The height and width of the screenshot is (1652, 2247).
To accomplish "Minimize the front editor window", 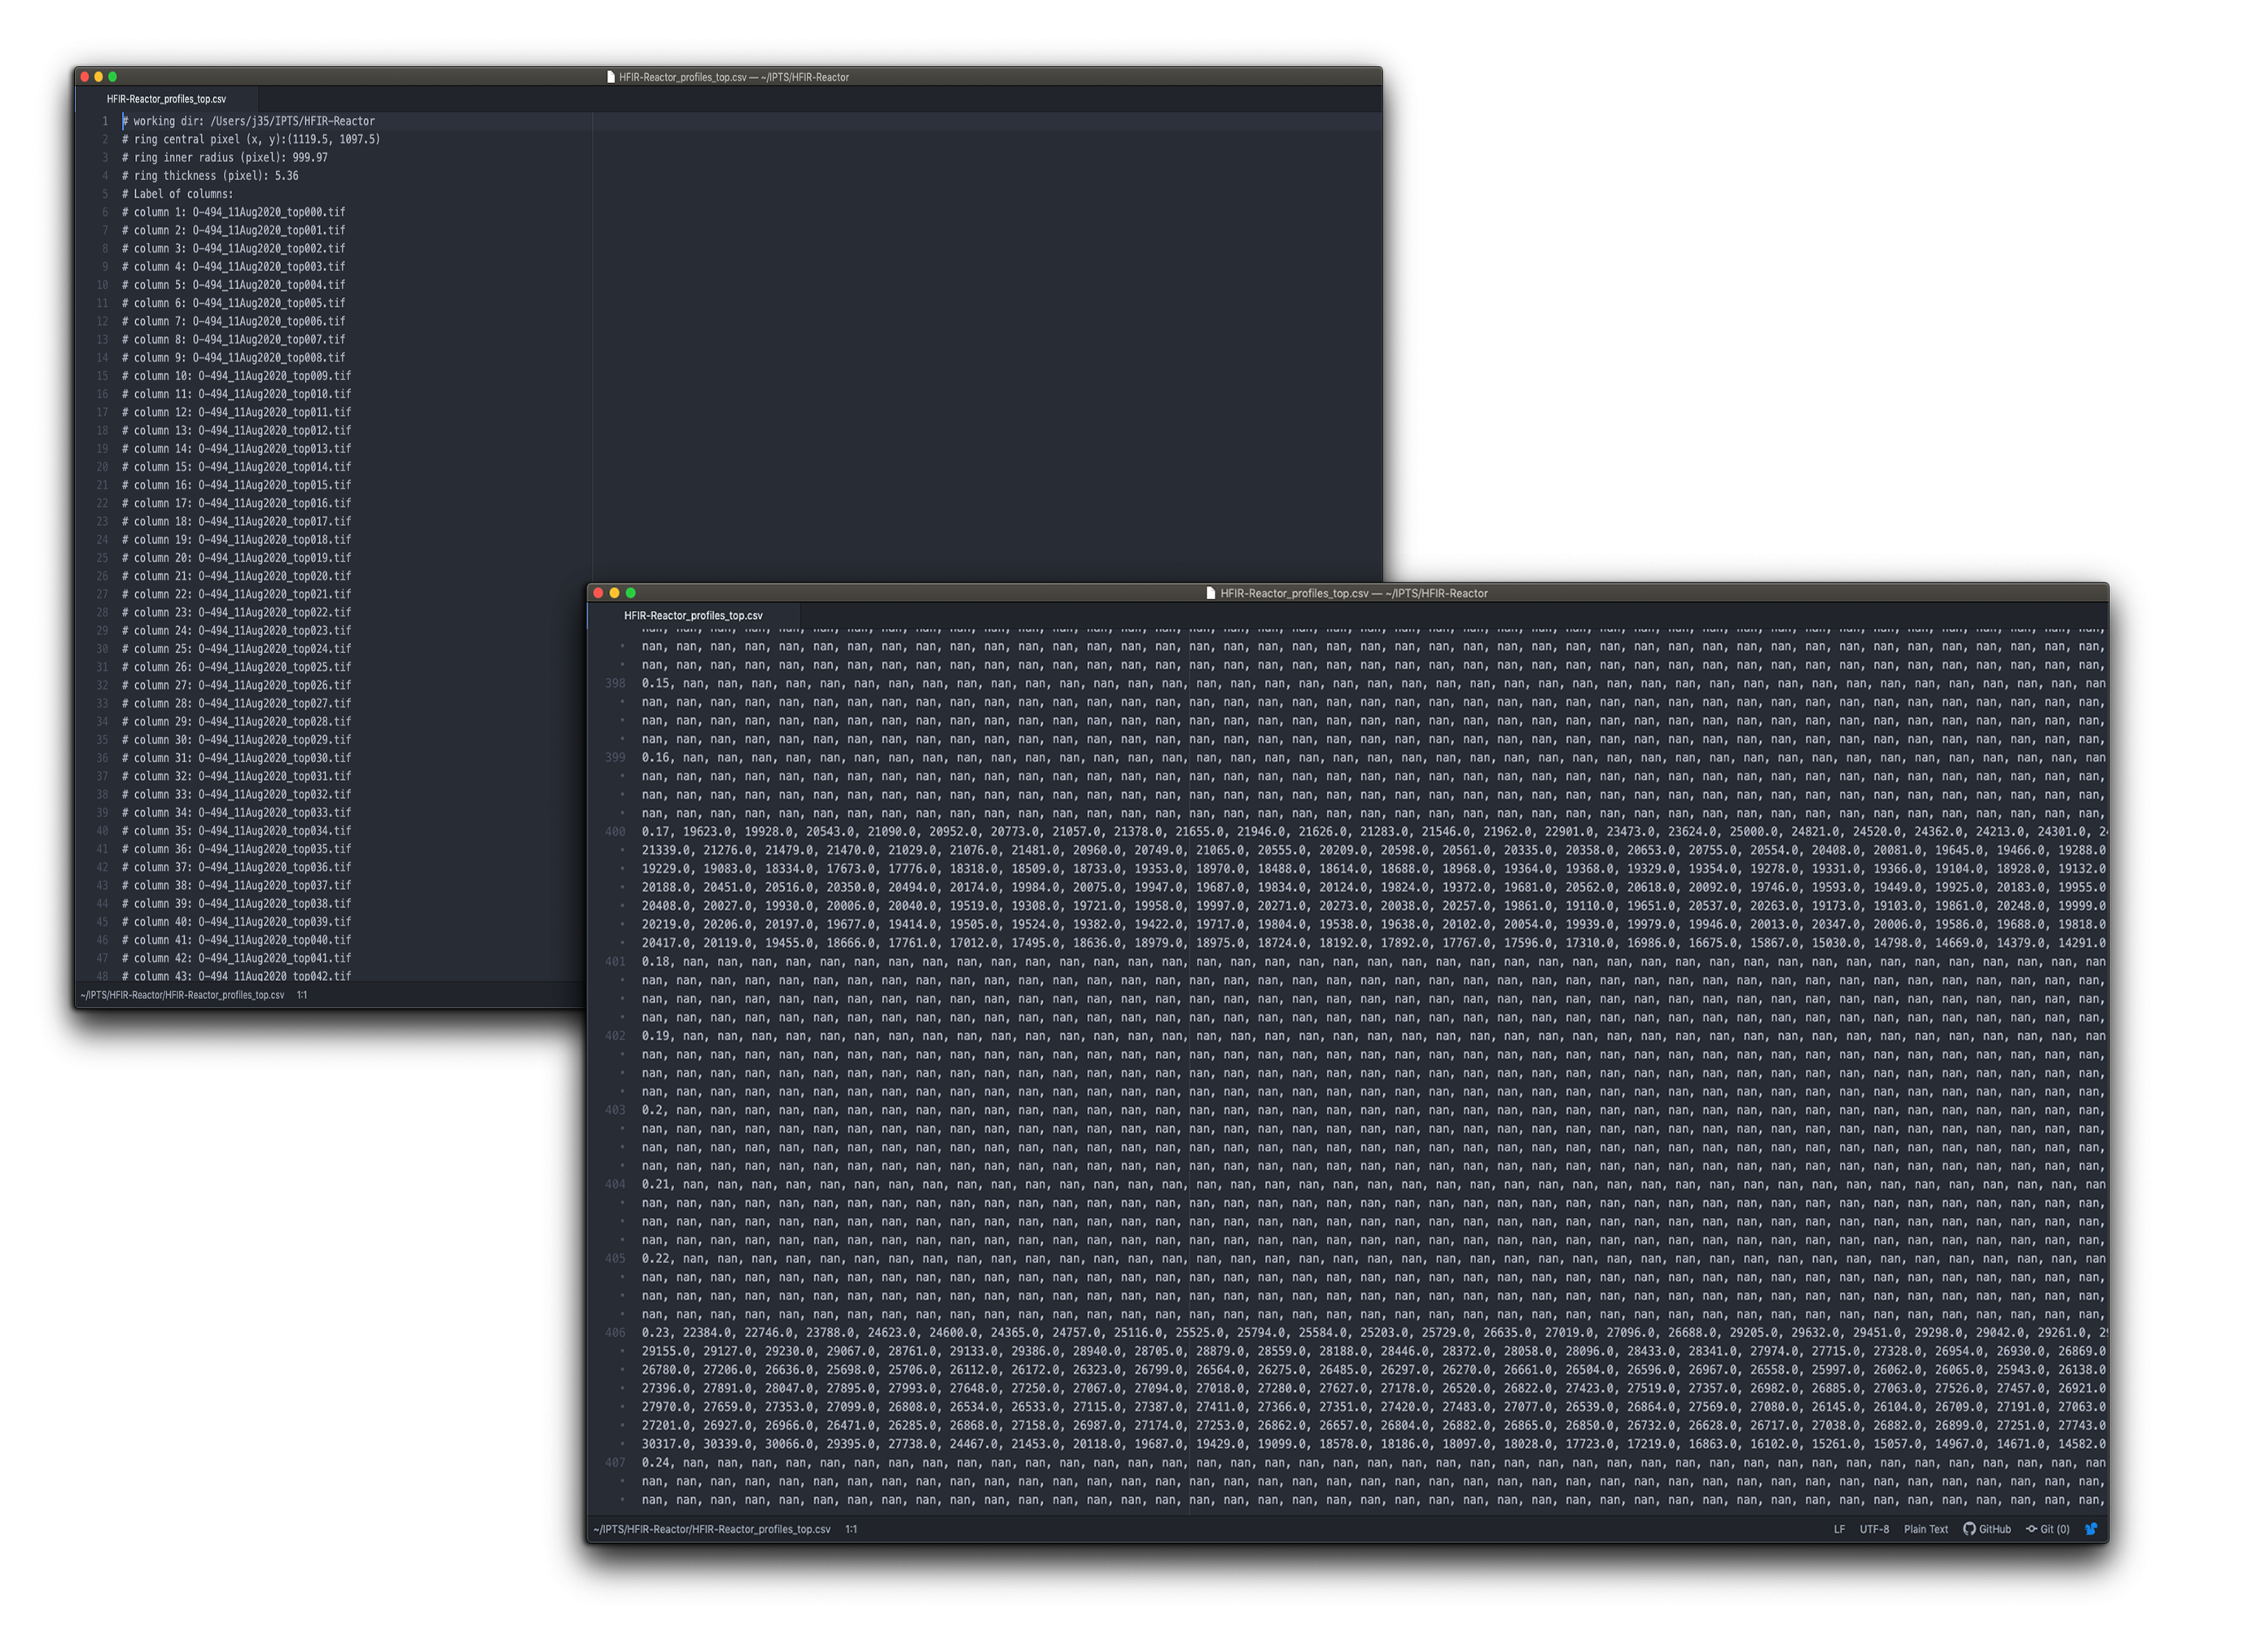I will (614, 593).
